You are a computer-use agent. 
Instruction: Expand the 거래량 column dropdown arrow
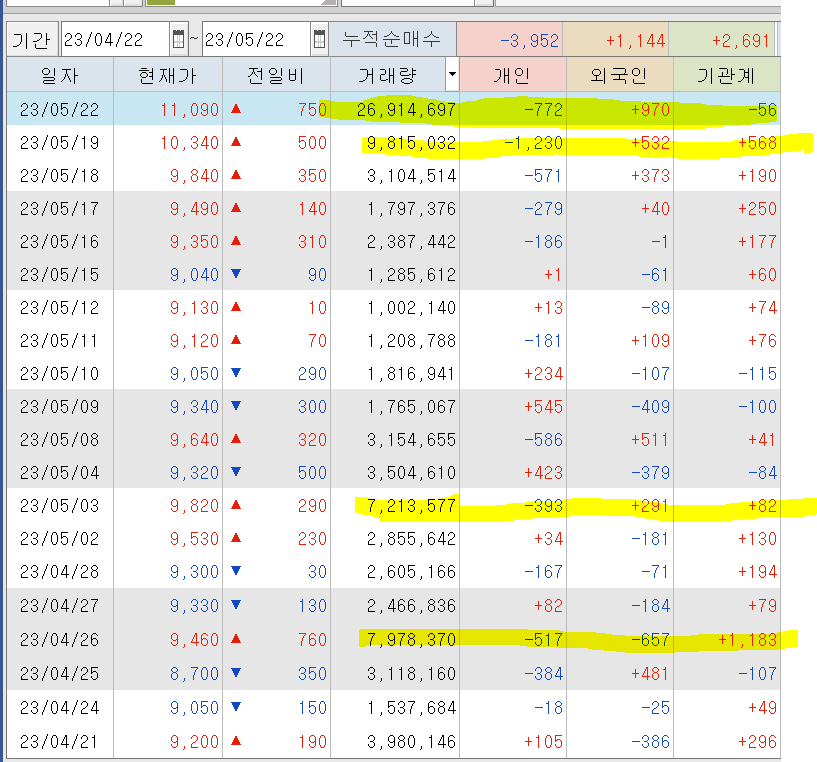point(452,74)
